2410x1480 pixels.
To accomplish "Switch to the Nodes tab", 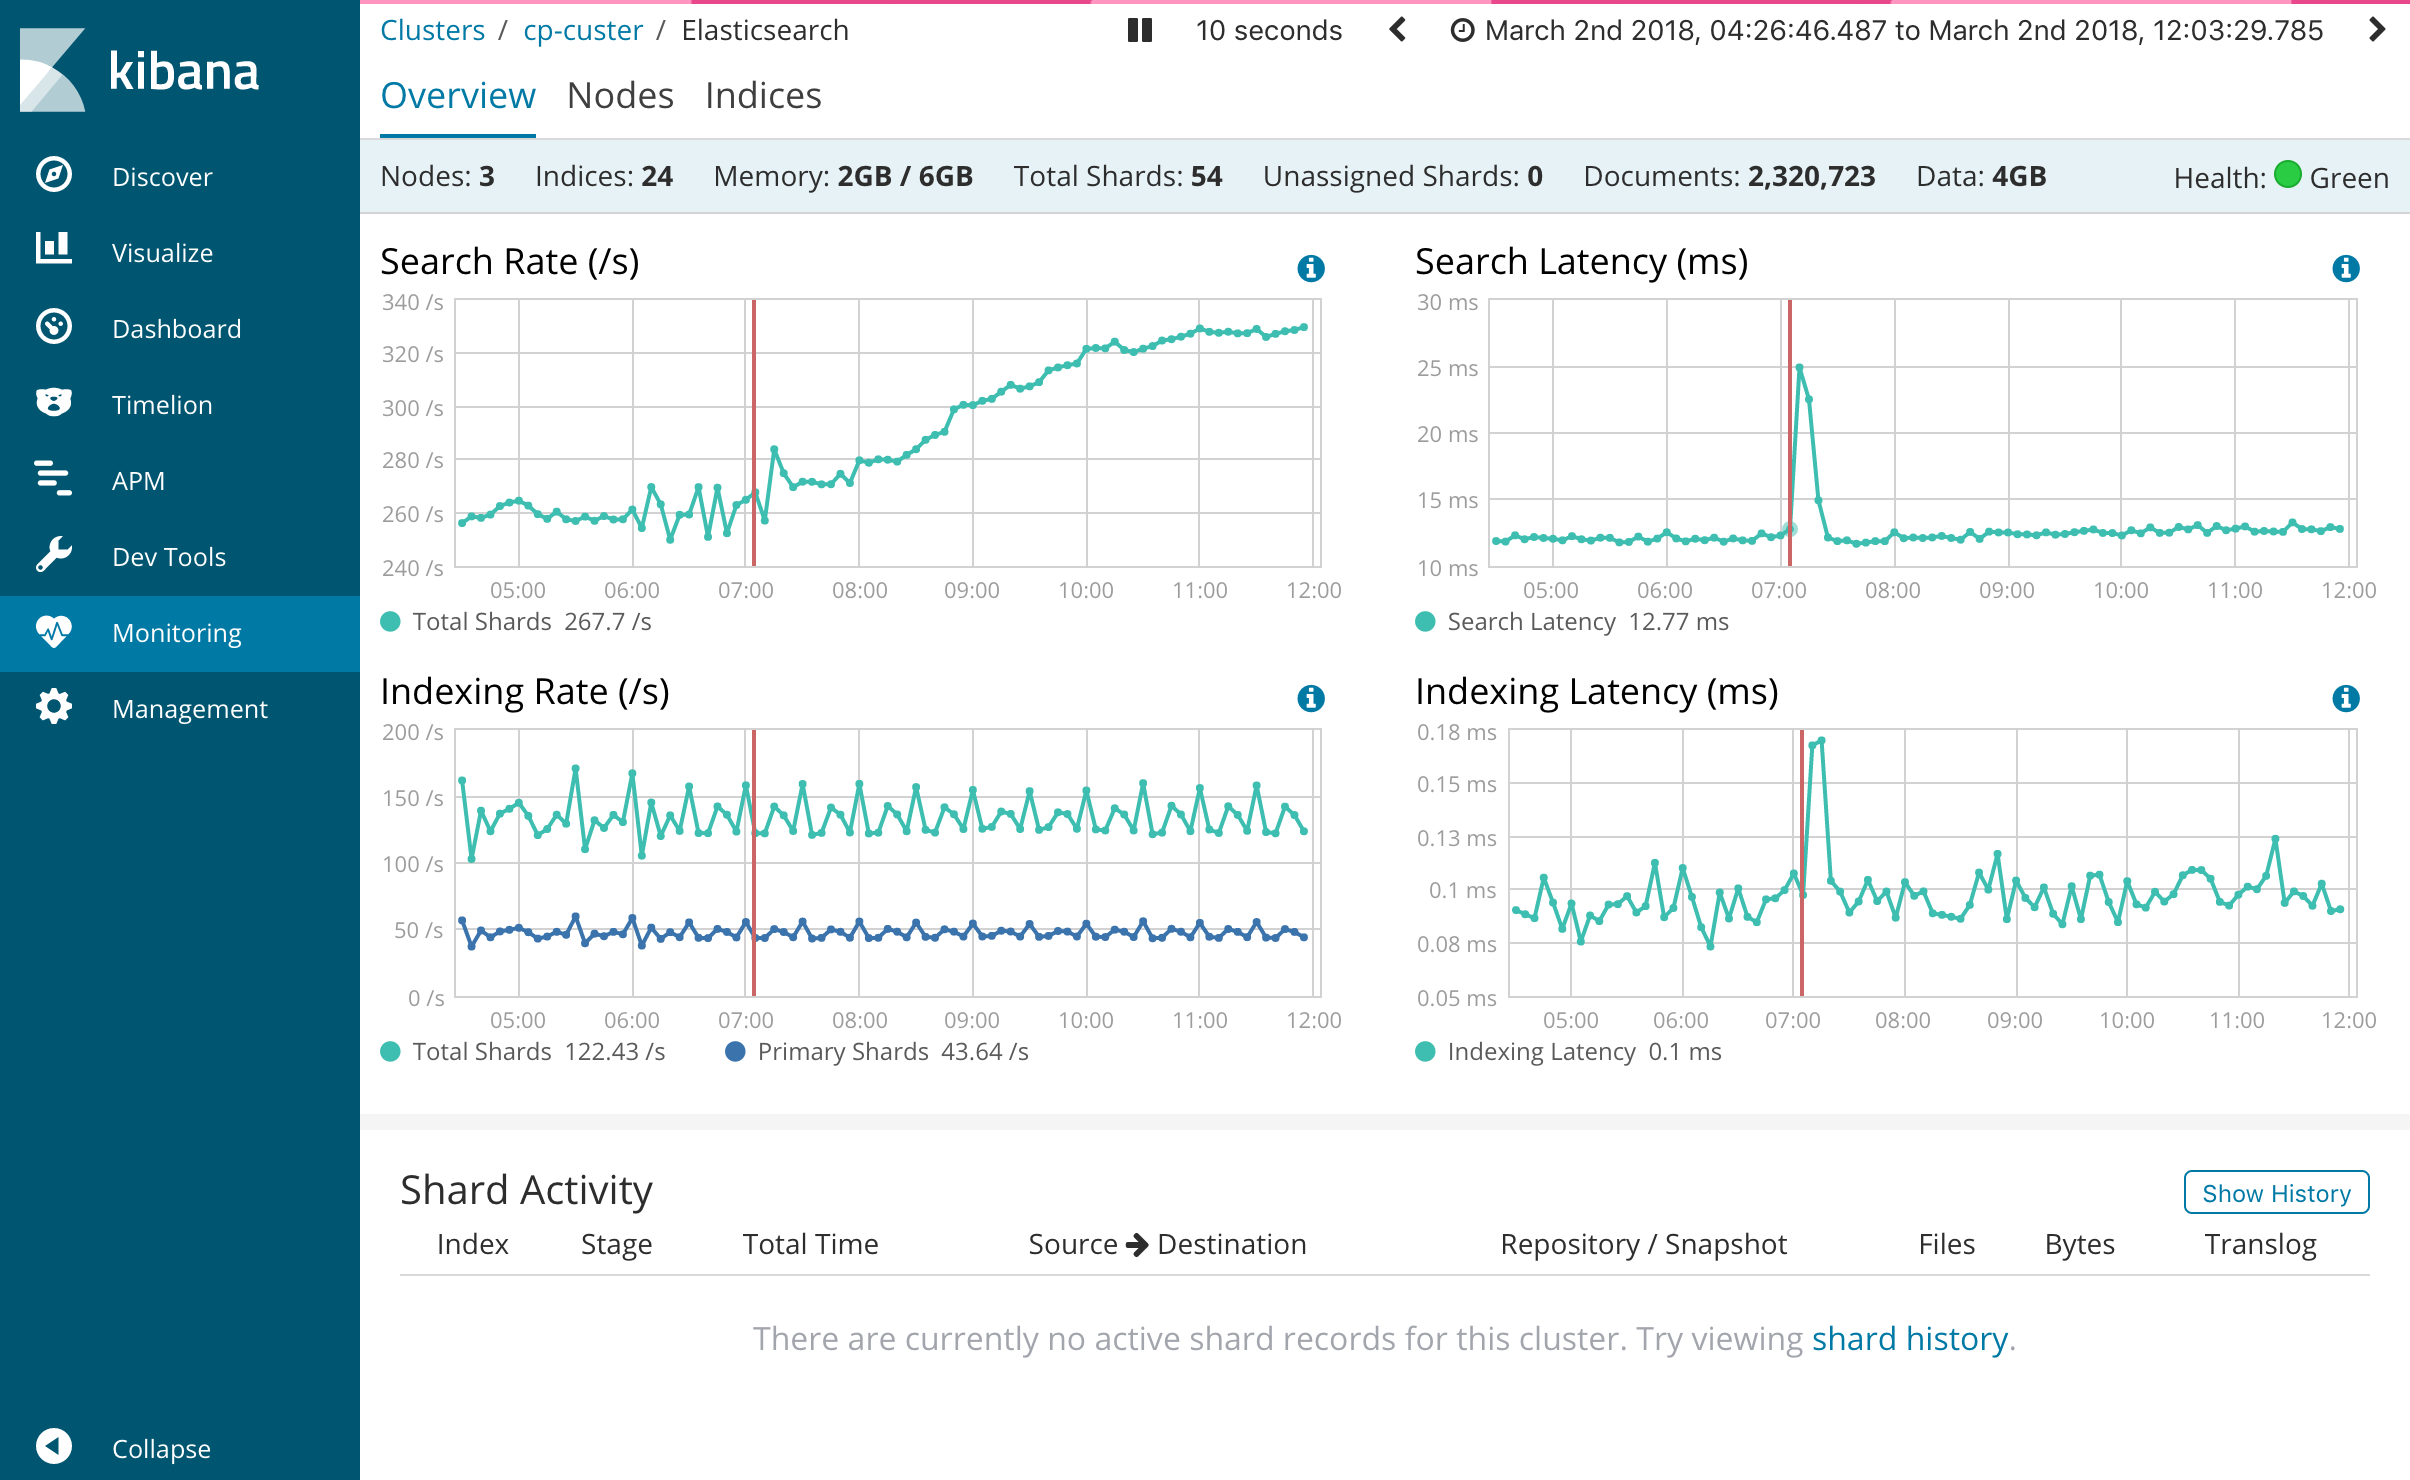I will [x=620, y=96].
